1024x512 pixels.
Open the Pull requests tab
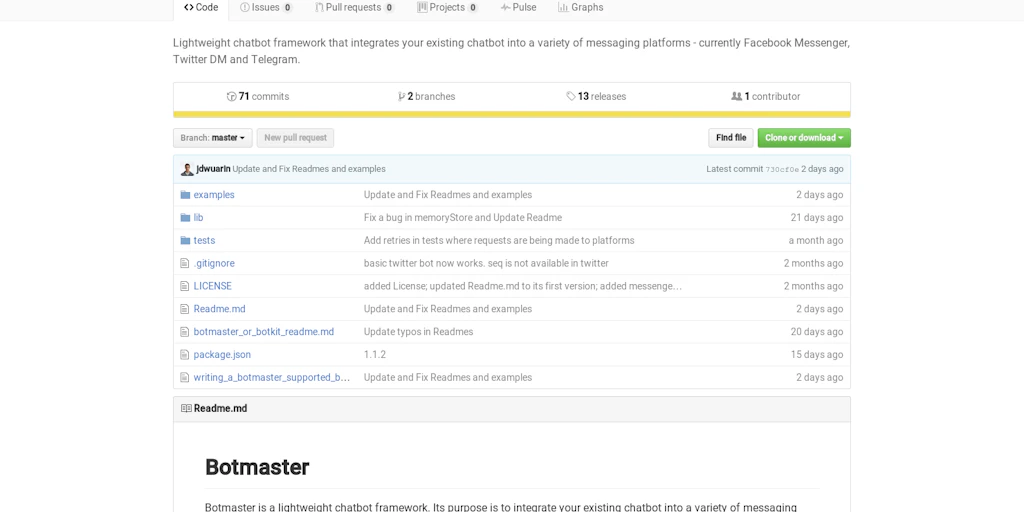point(355,8)
